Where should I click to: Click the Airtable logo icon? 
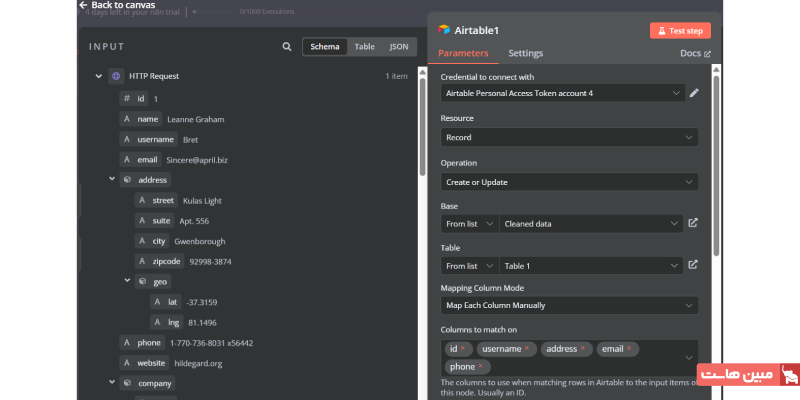[x=444, y=30]
